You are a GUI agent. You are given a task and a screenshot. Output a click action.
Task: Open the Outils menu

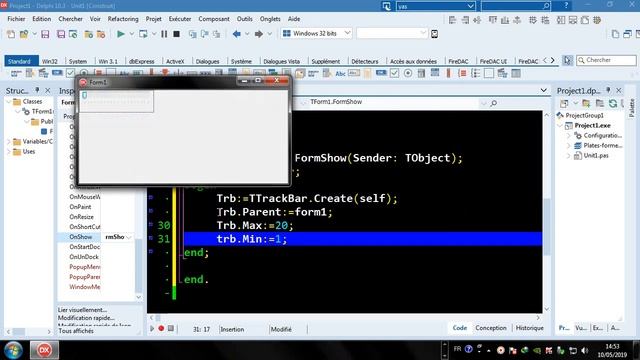244,19
